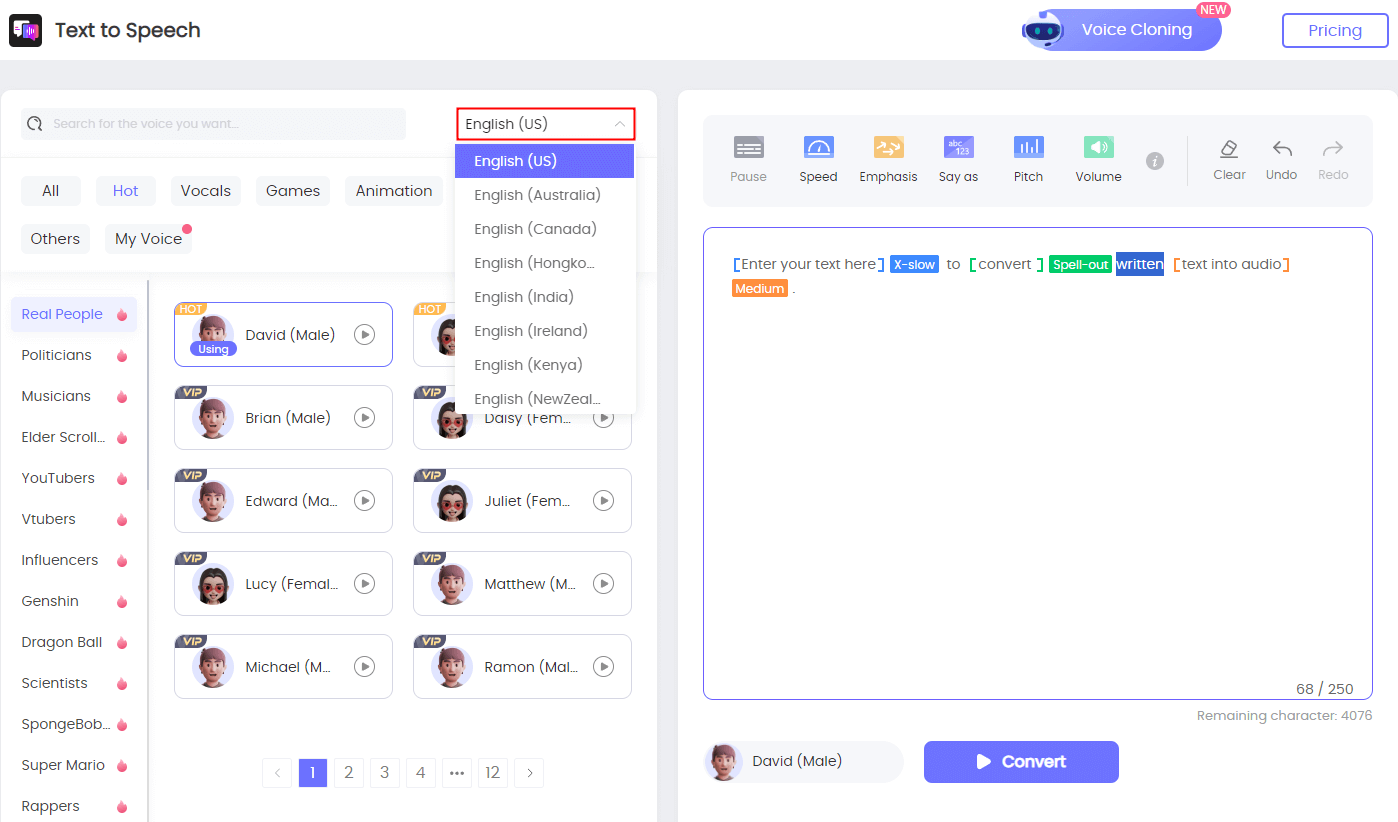Open the Volume control
Viewport: 1398px width, 822px height.
click(x=1097, y=158)
